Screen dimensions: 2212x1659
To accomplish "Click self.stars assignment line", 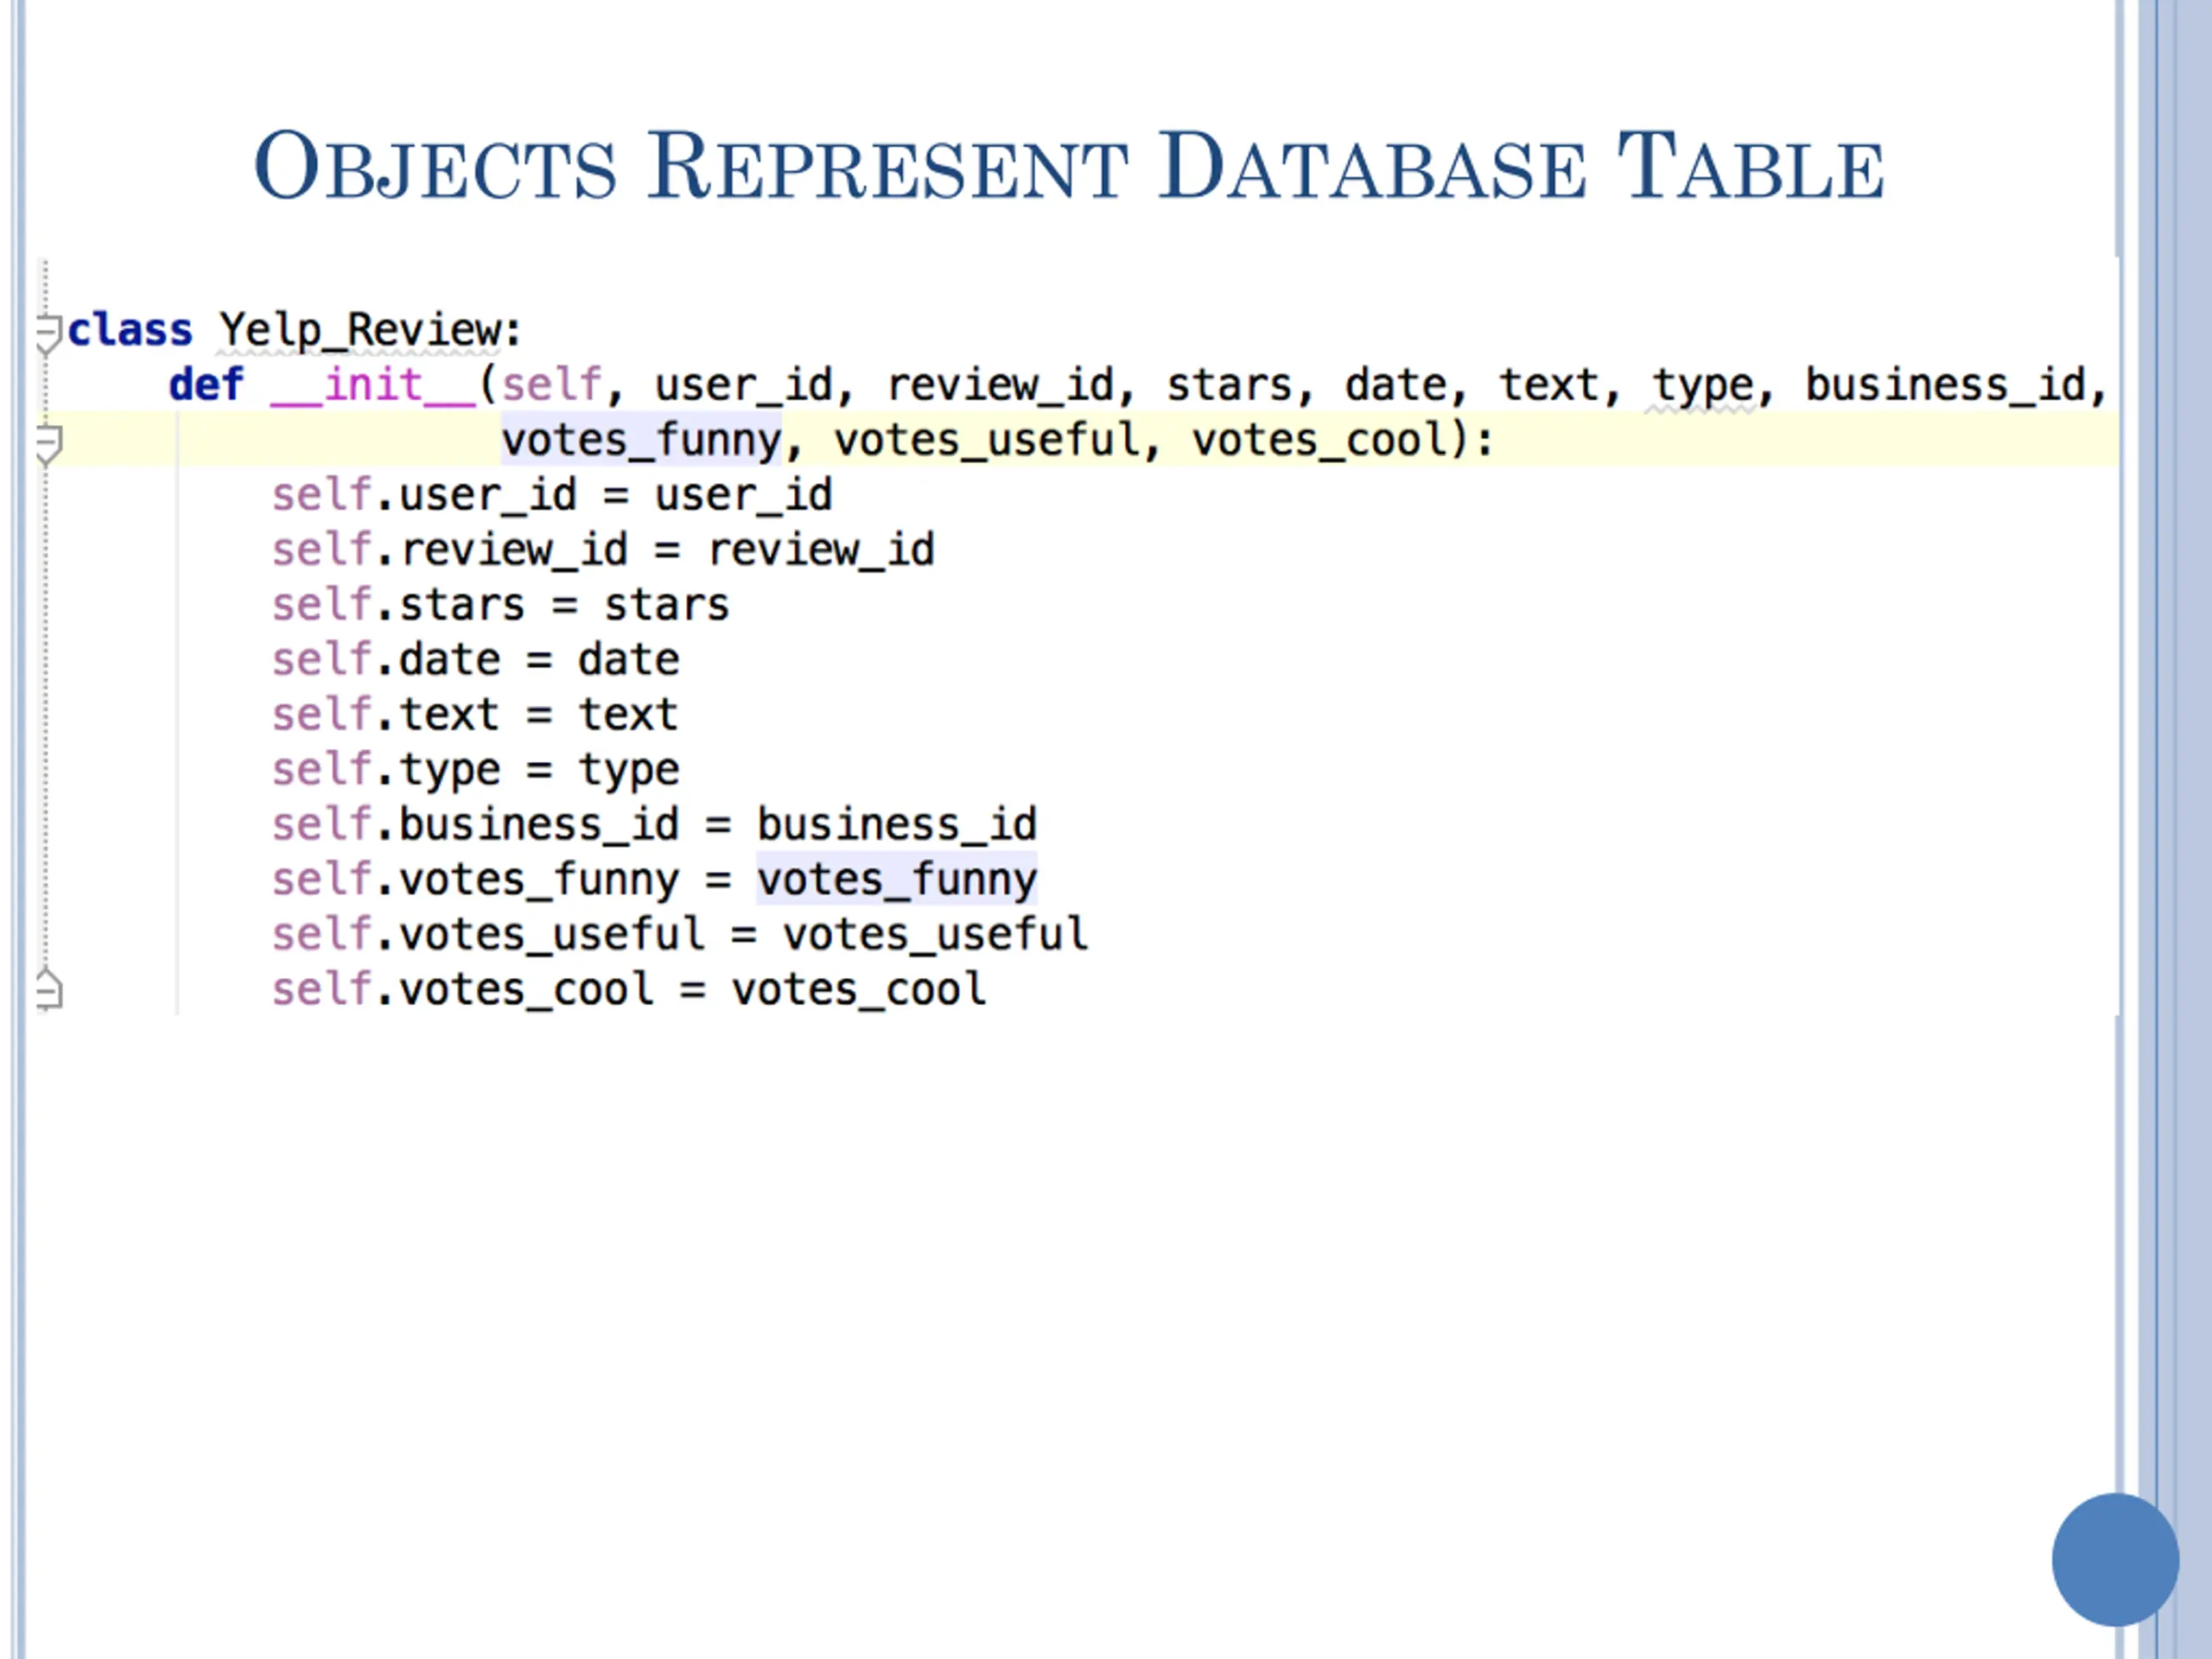I will tap(500, 605).
